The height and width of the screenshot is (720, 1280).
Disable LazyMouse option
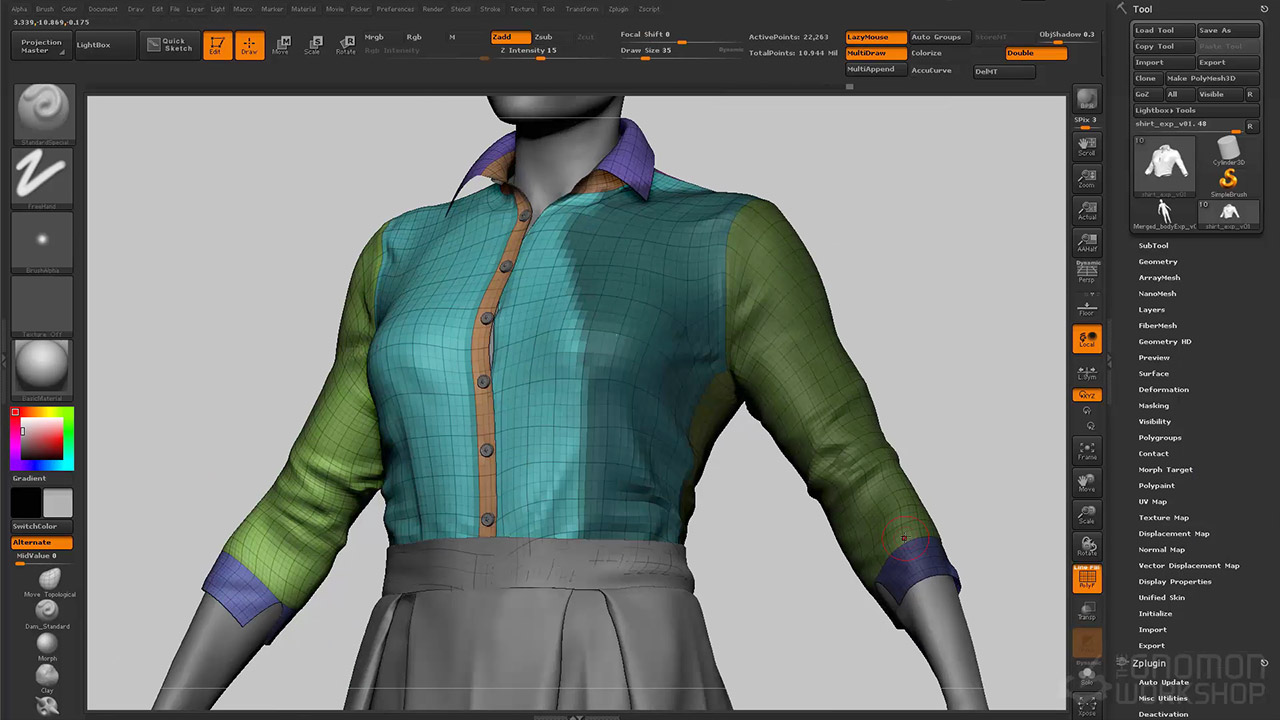tap(876, 37)
